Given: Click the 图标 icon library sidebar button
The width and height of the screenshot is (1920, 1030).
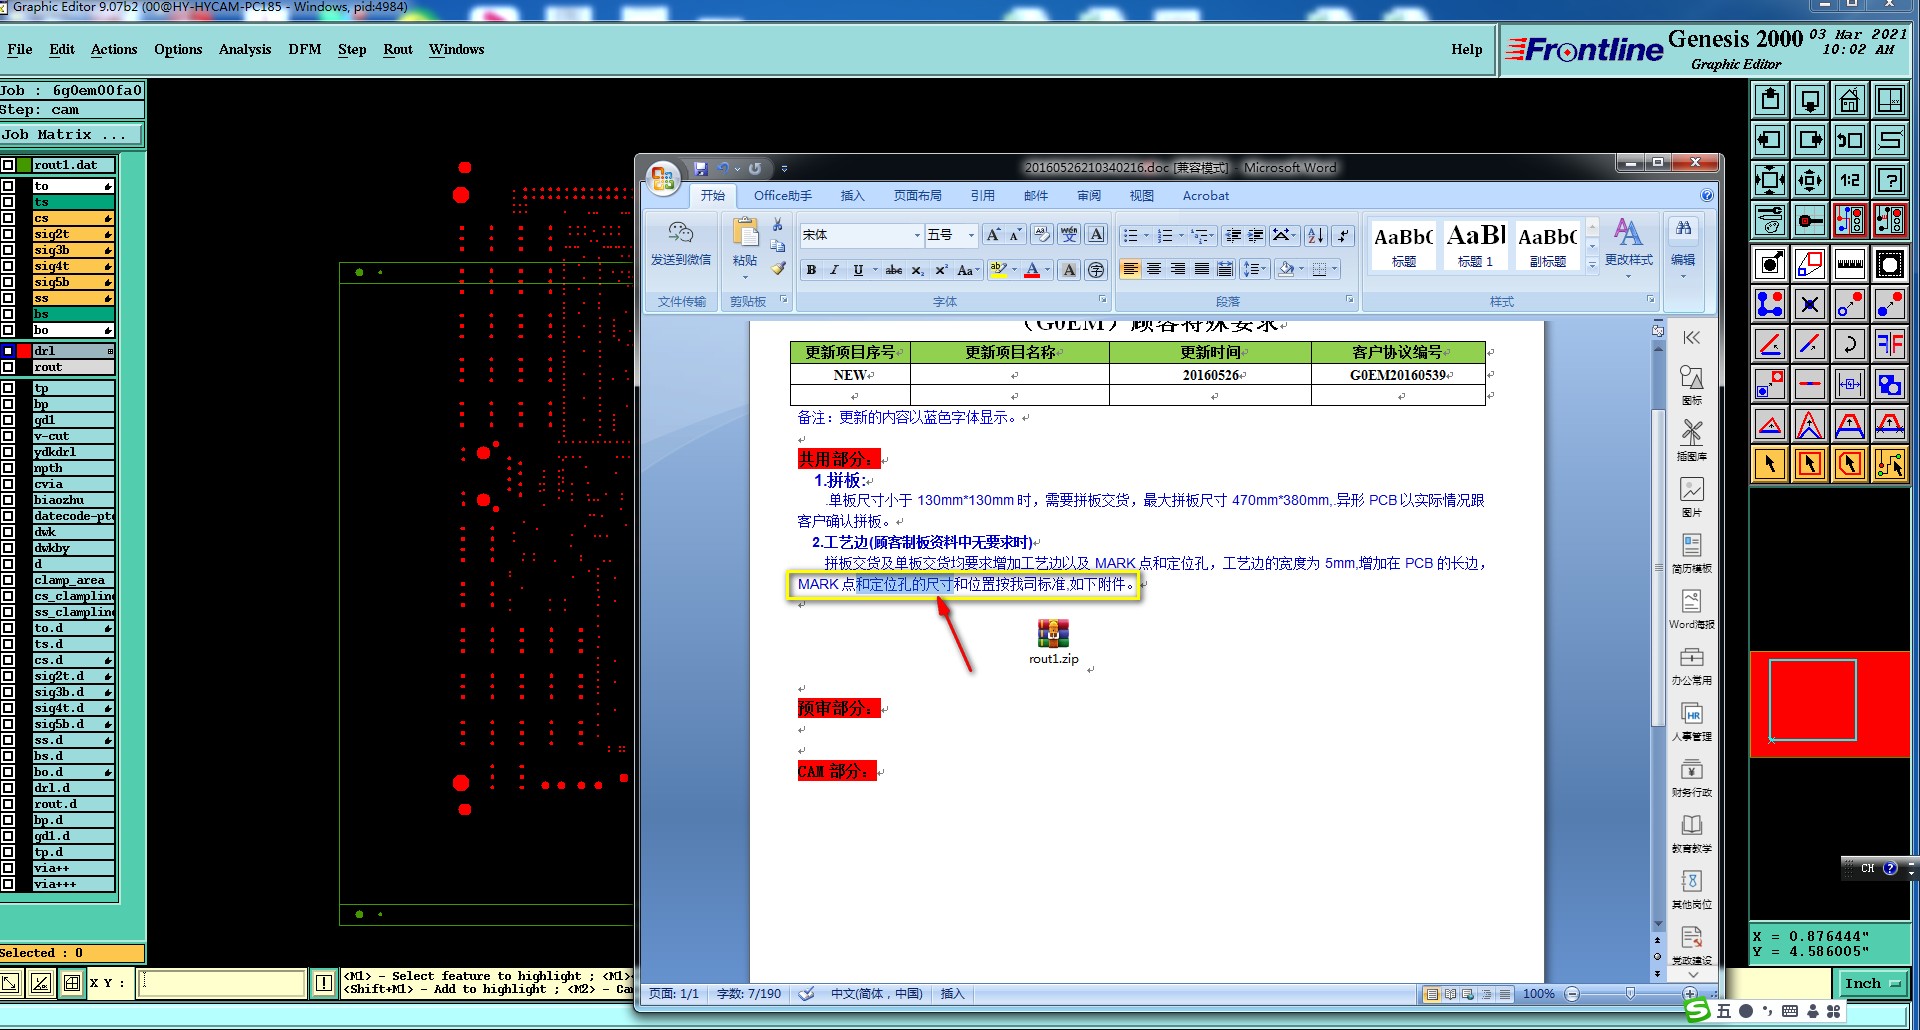Looking at the screenshot, I should click(1691, 384).
